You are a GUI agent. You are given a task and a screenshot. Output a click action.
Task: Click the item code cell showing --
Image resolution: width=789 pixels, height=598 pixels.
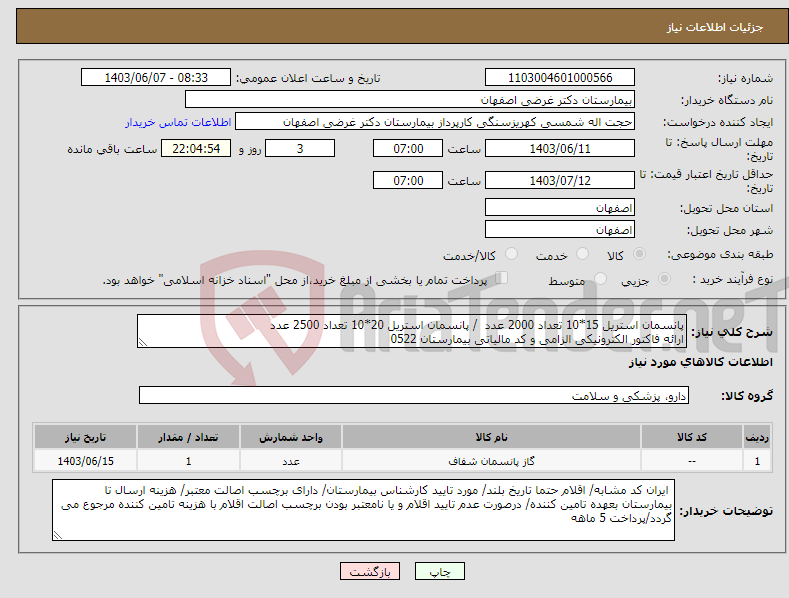pos(692,461)
